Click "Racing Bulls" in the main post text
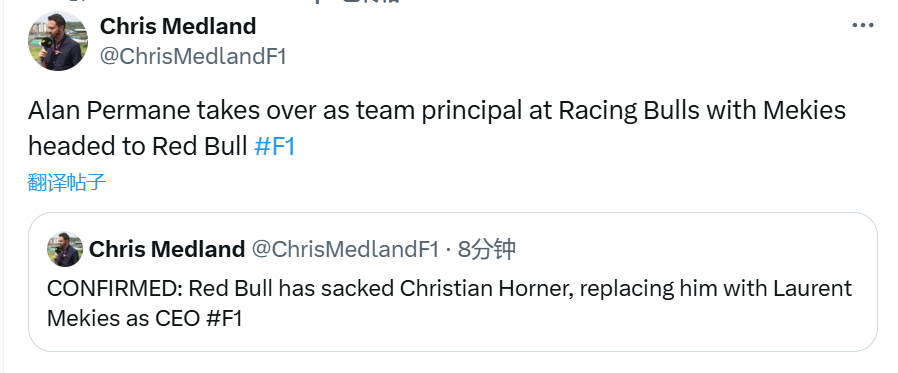This screenshot has width=898, height=373. point(629,110)
